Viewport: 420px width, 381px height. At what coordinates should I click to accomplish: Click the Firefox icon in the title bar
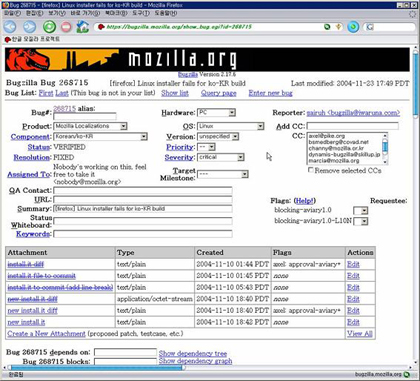(5, 5)
